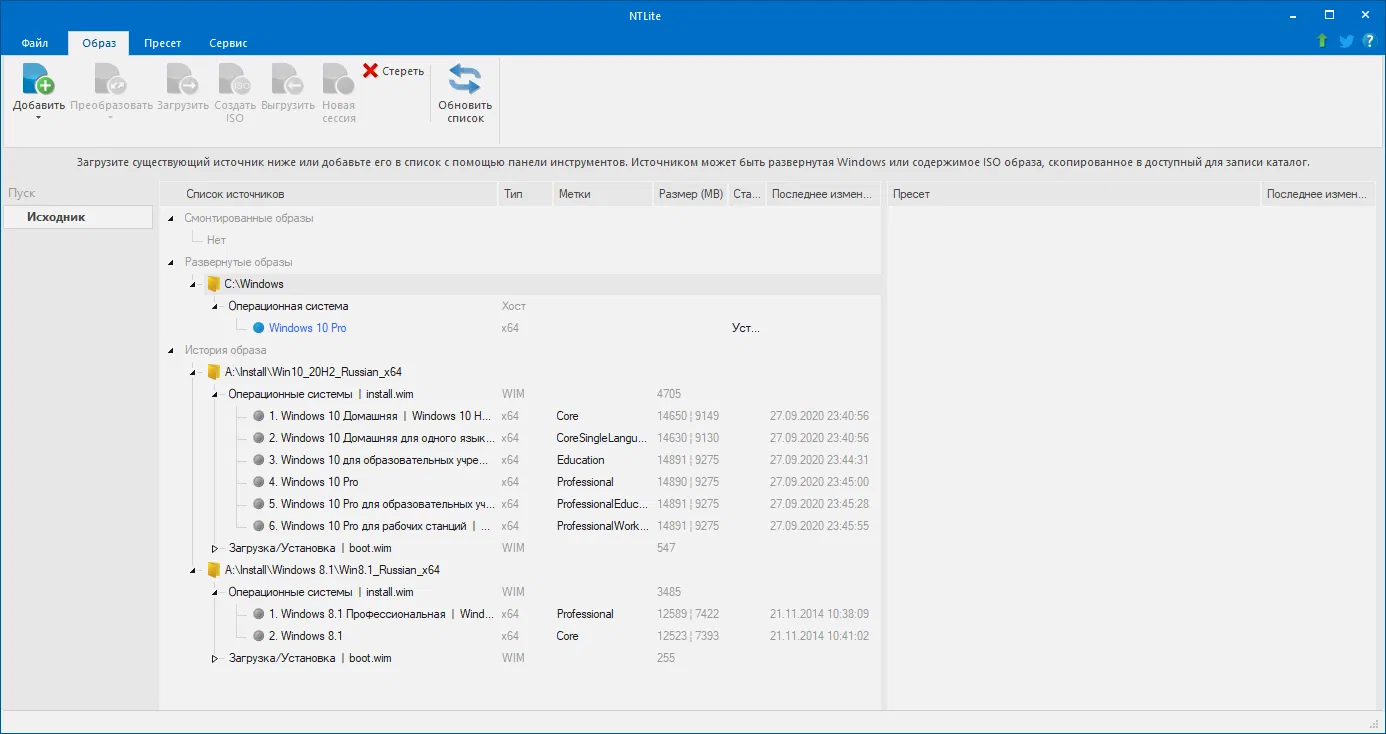Click the blue Windows 10 Pro status dot
The image size is (1386, 734).
point(258,328)
